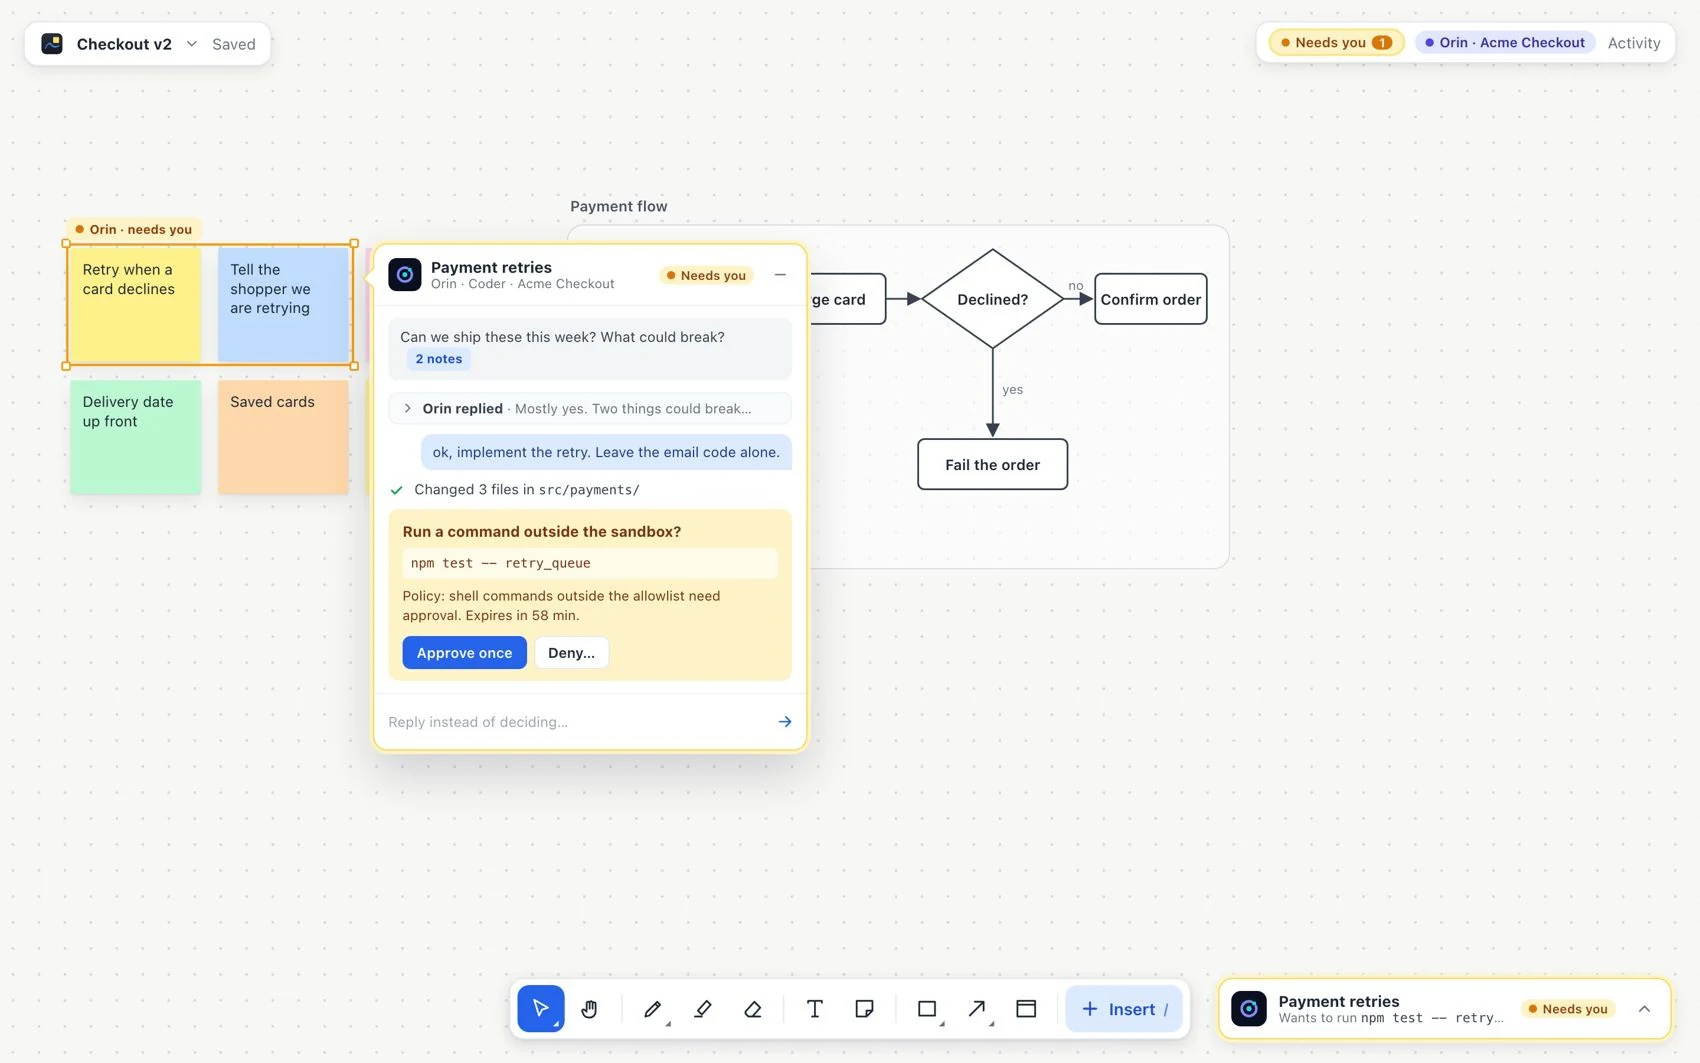Viewport: 1700px width, 1063px height.
Task: Click the Payment flow frame title
Action: click(x=618, y=206)
